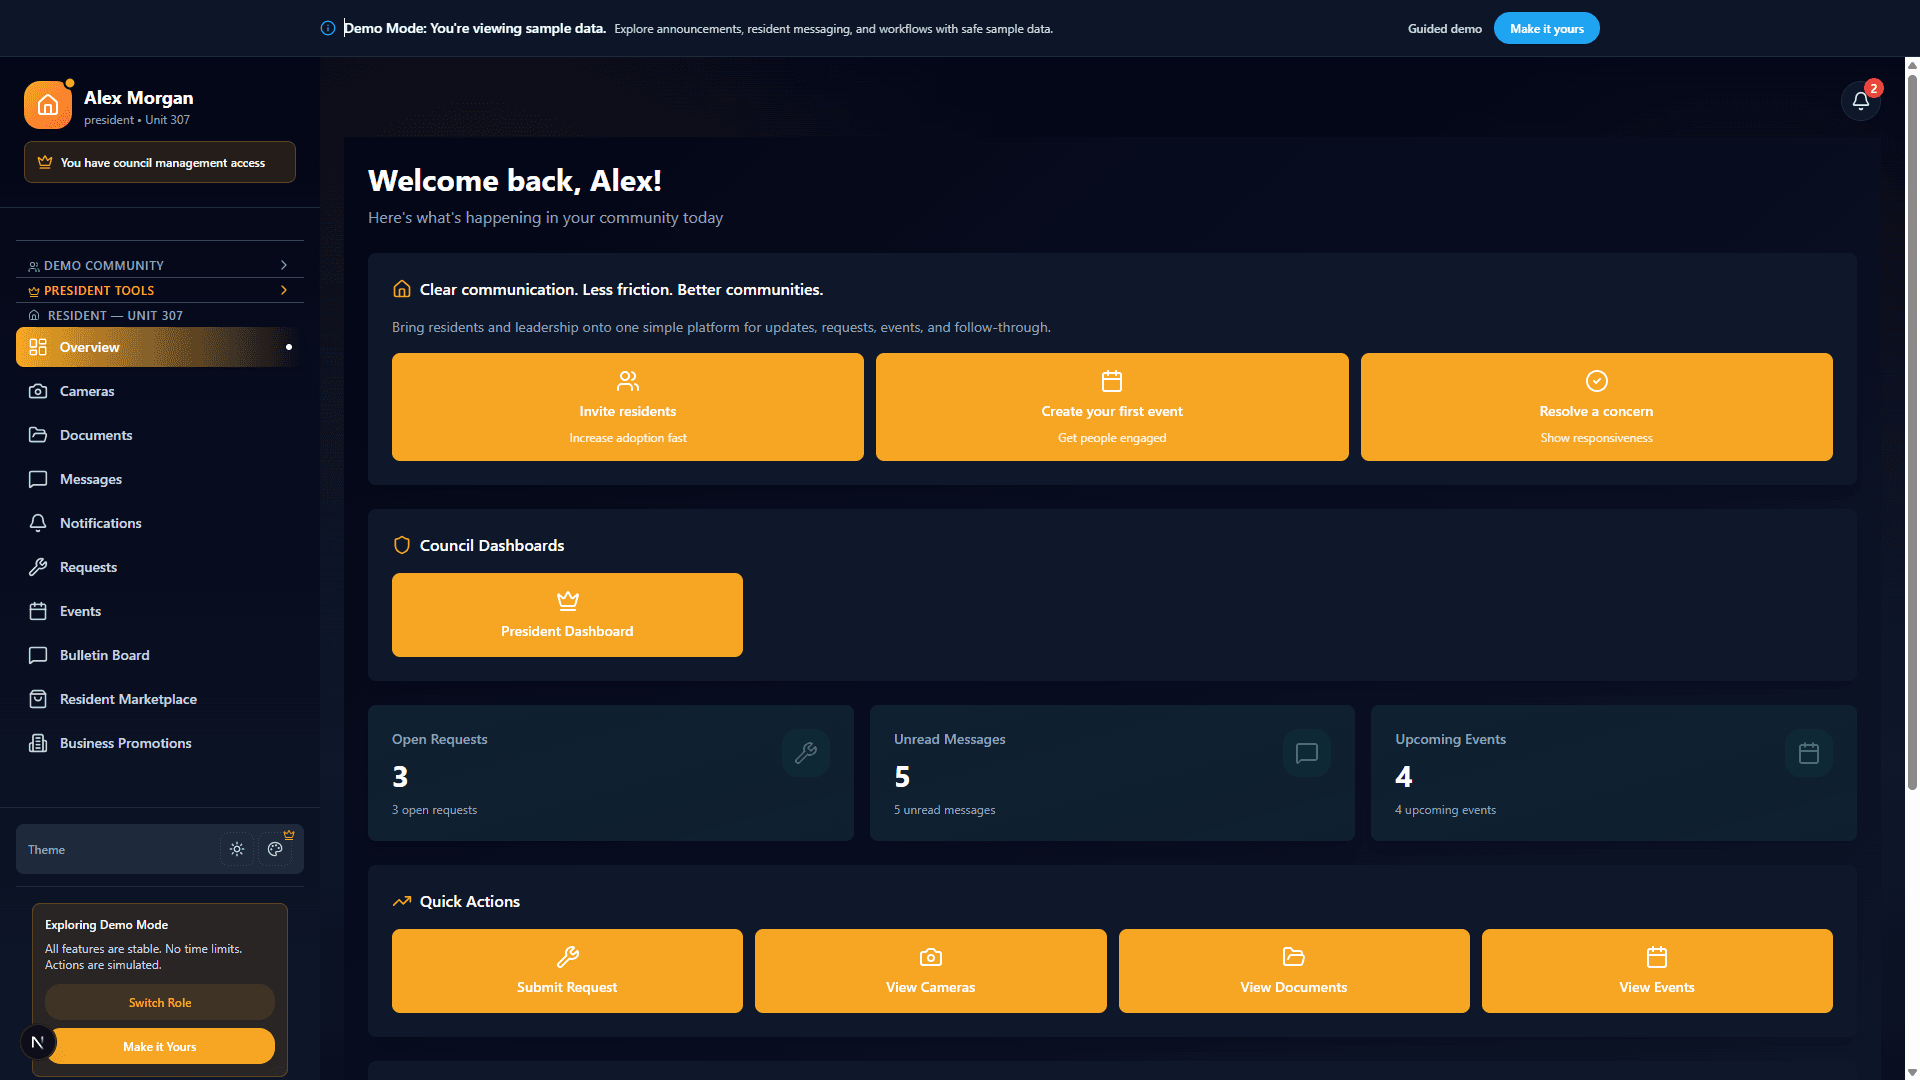This screenshot has height=1080, width=1920.
Task: Click Make it Yours in the sidebar panel
Action: (160, 1046)
